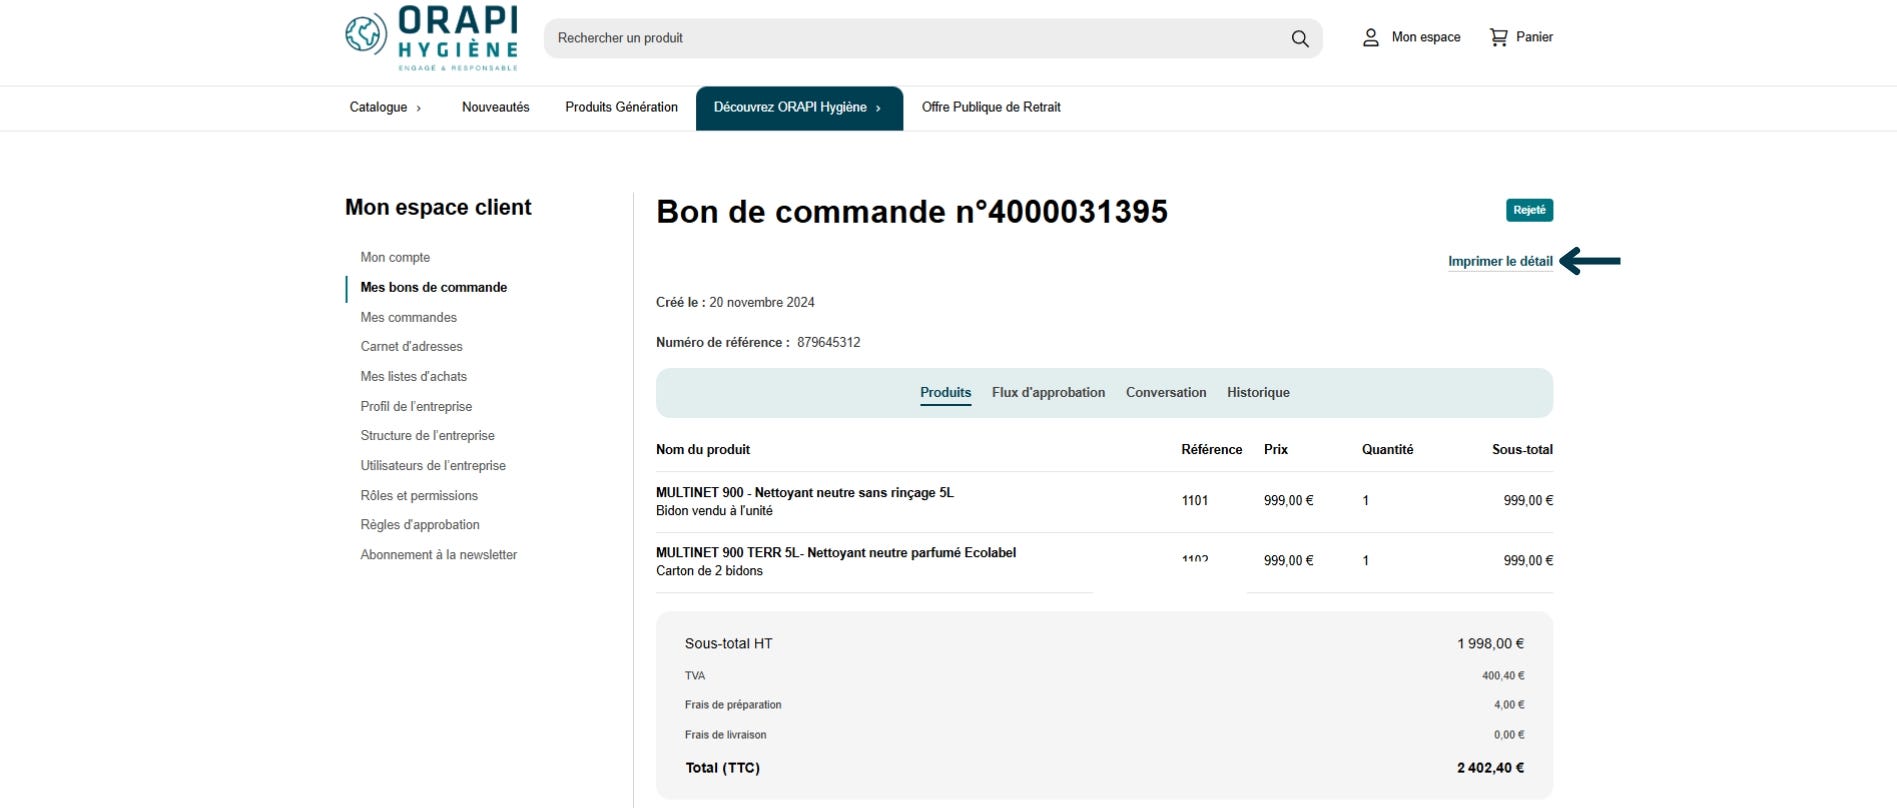Click the Total TTC amount 2 402,40 €
1897x808 pixels.
pyautogui.click(x=1490, y=768)
